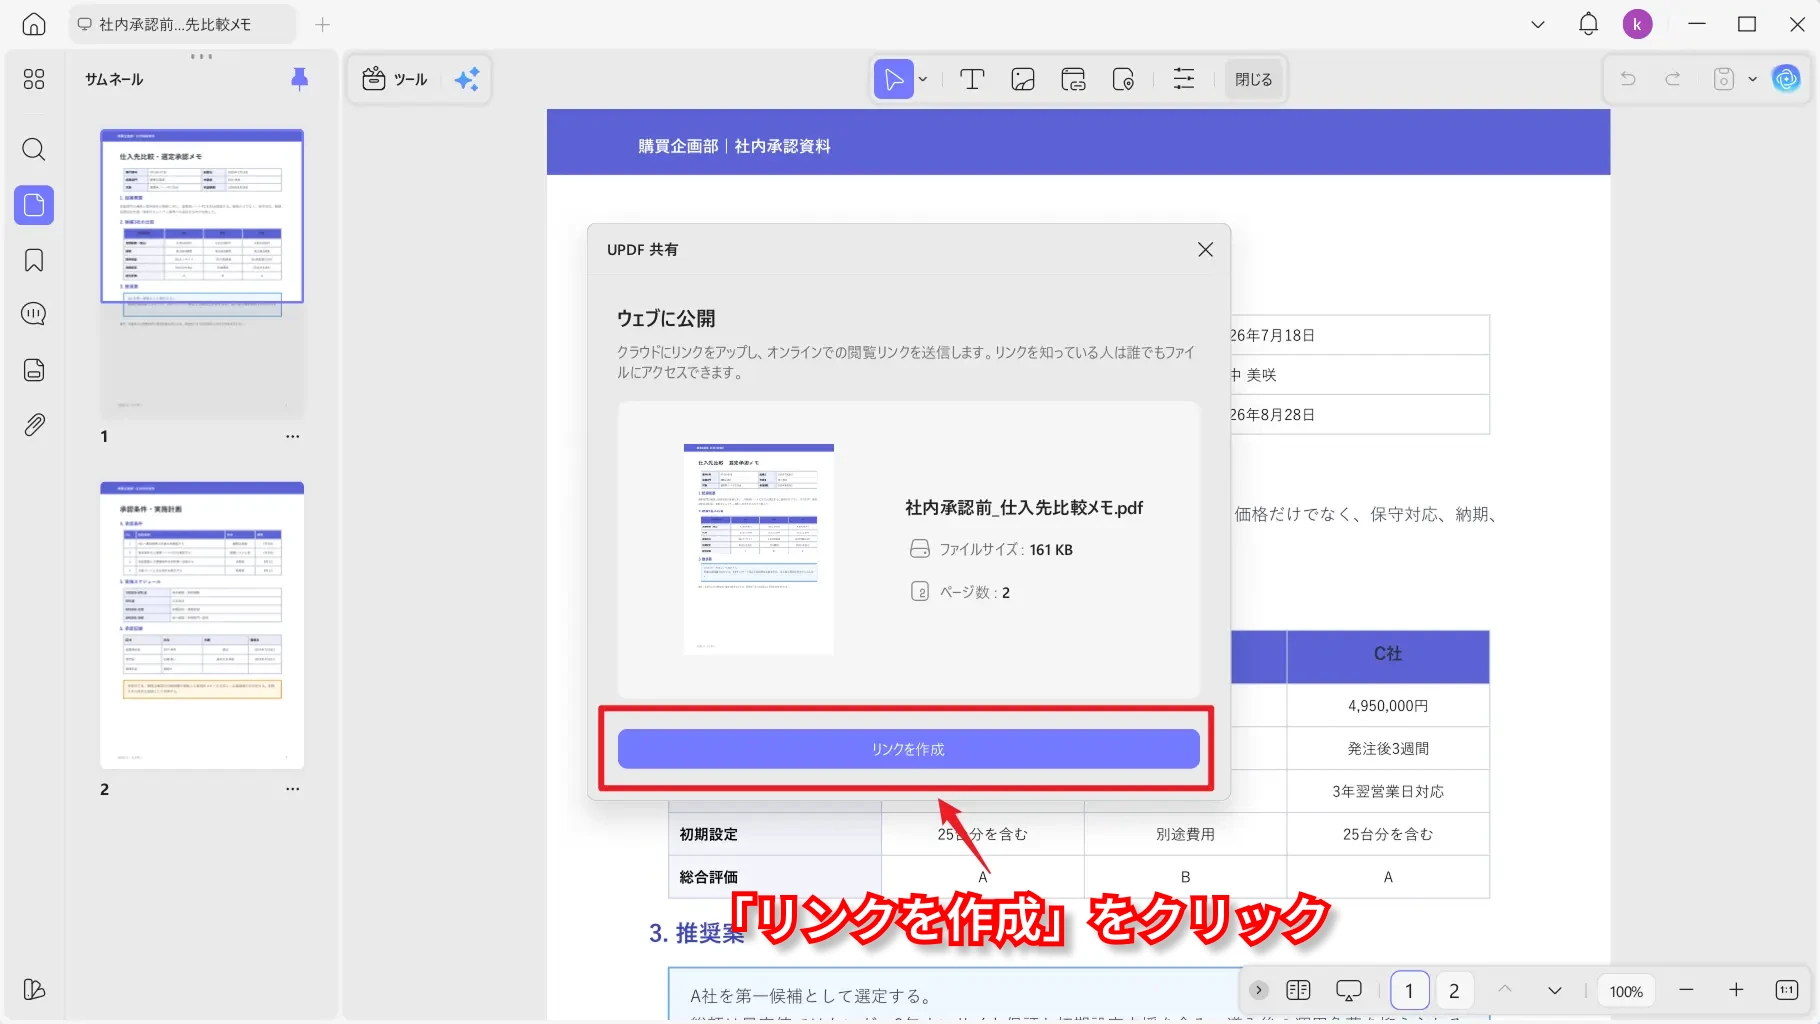Click the 4,950,000円 cell in C社 column
Screen dimensions: 1820x1024
(x=1388, y=705)
